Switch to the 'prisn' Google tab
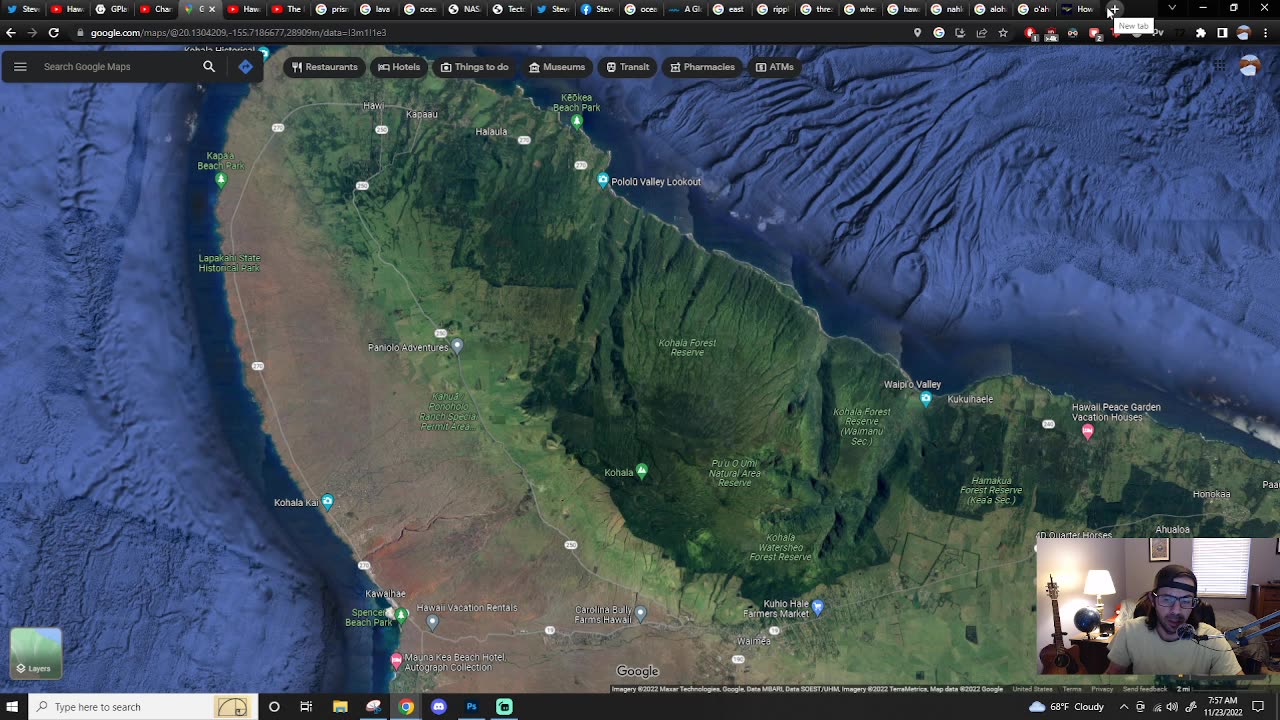The width and height of the screenshot is (1280, 720). point(331,9)
